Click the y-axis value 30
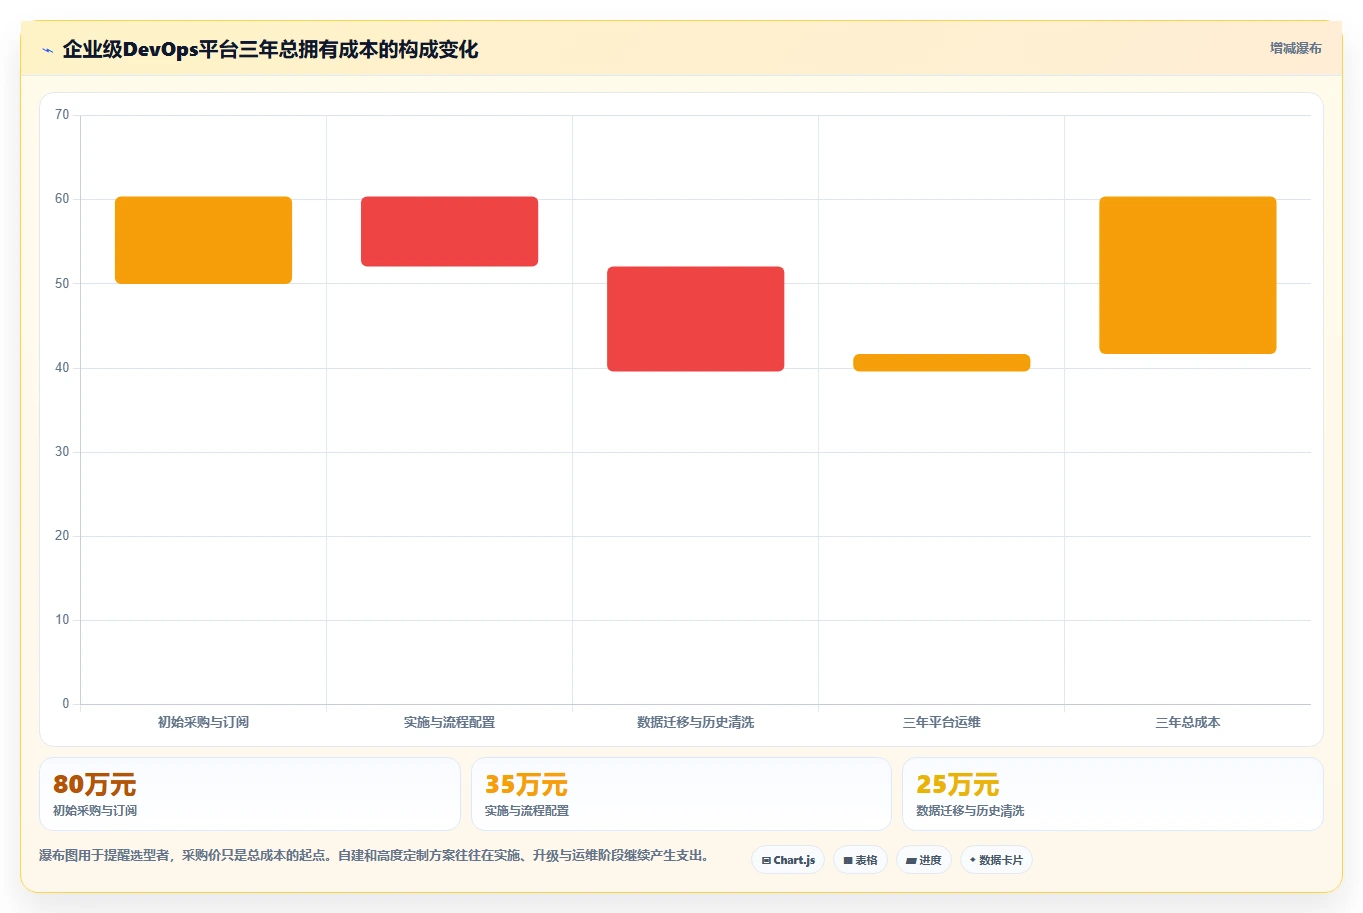The height and width of the screenshot is (913, 1363). pyautogui.click(x=62, y=452)
